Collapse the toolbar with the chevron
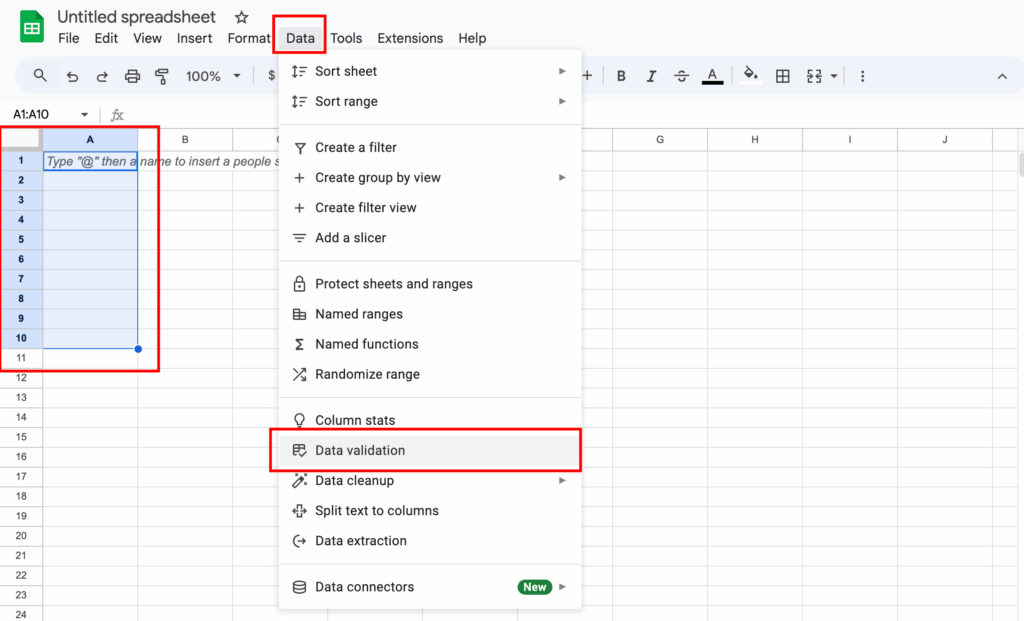 1002,76
